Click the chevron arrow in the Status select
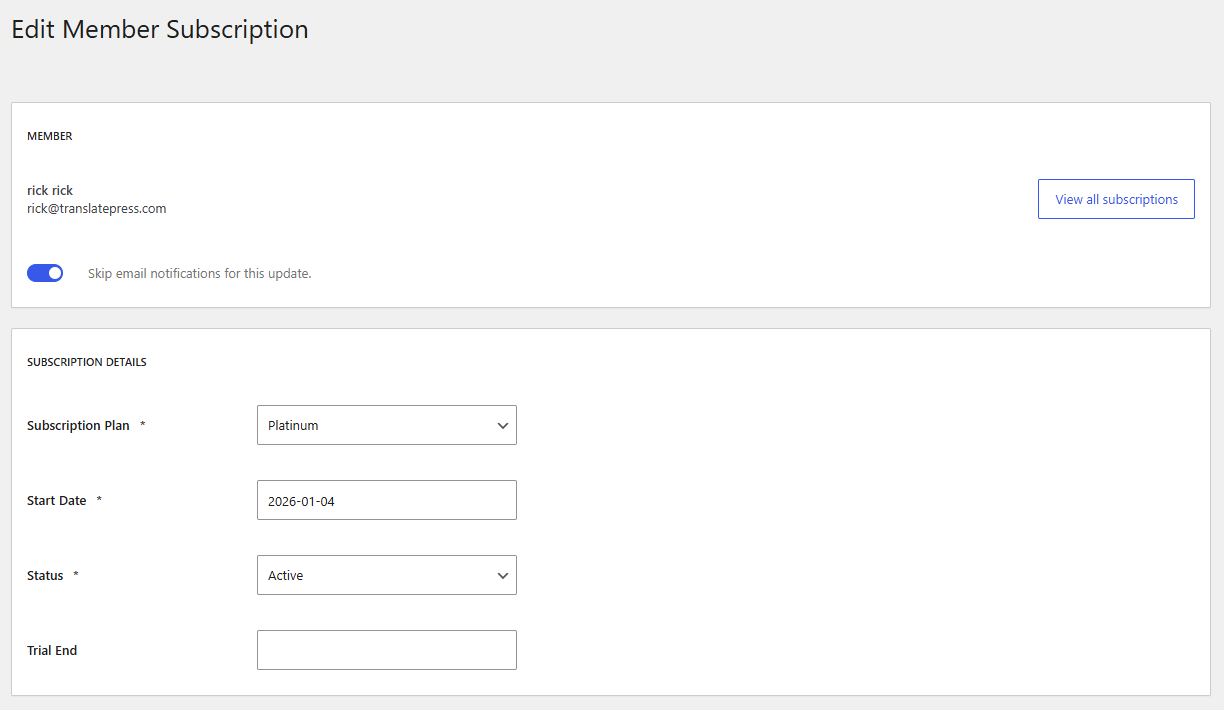This screenshot has height=710, width=1224. point(503,576)
